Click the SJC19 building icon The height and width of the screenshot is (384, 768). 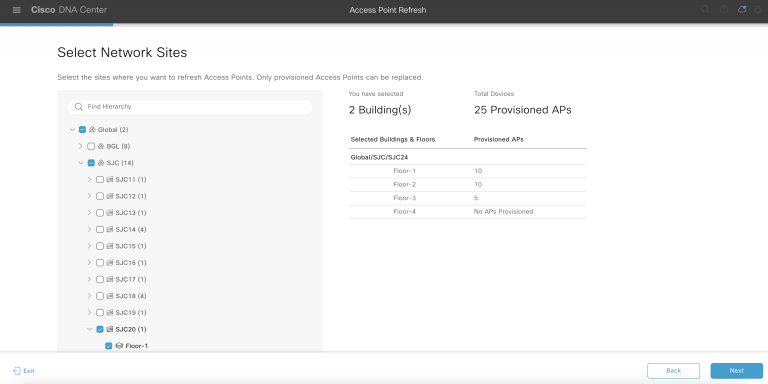tap(110, 312)
